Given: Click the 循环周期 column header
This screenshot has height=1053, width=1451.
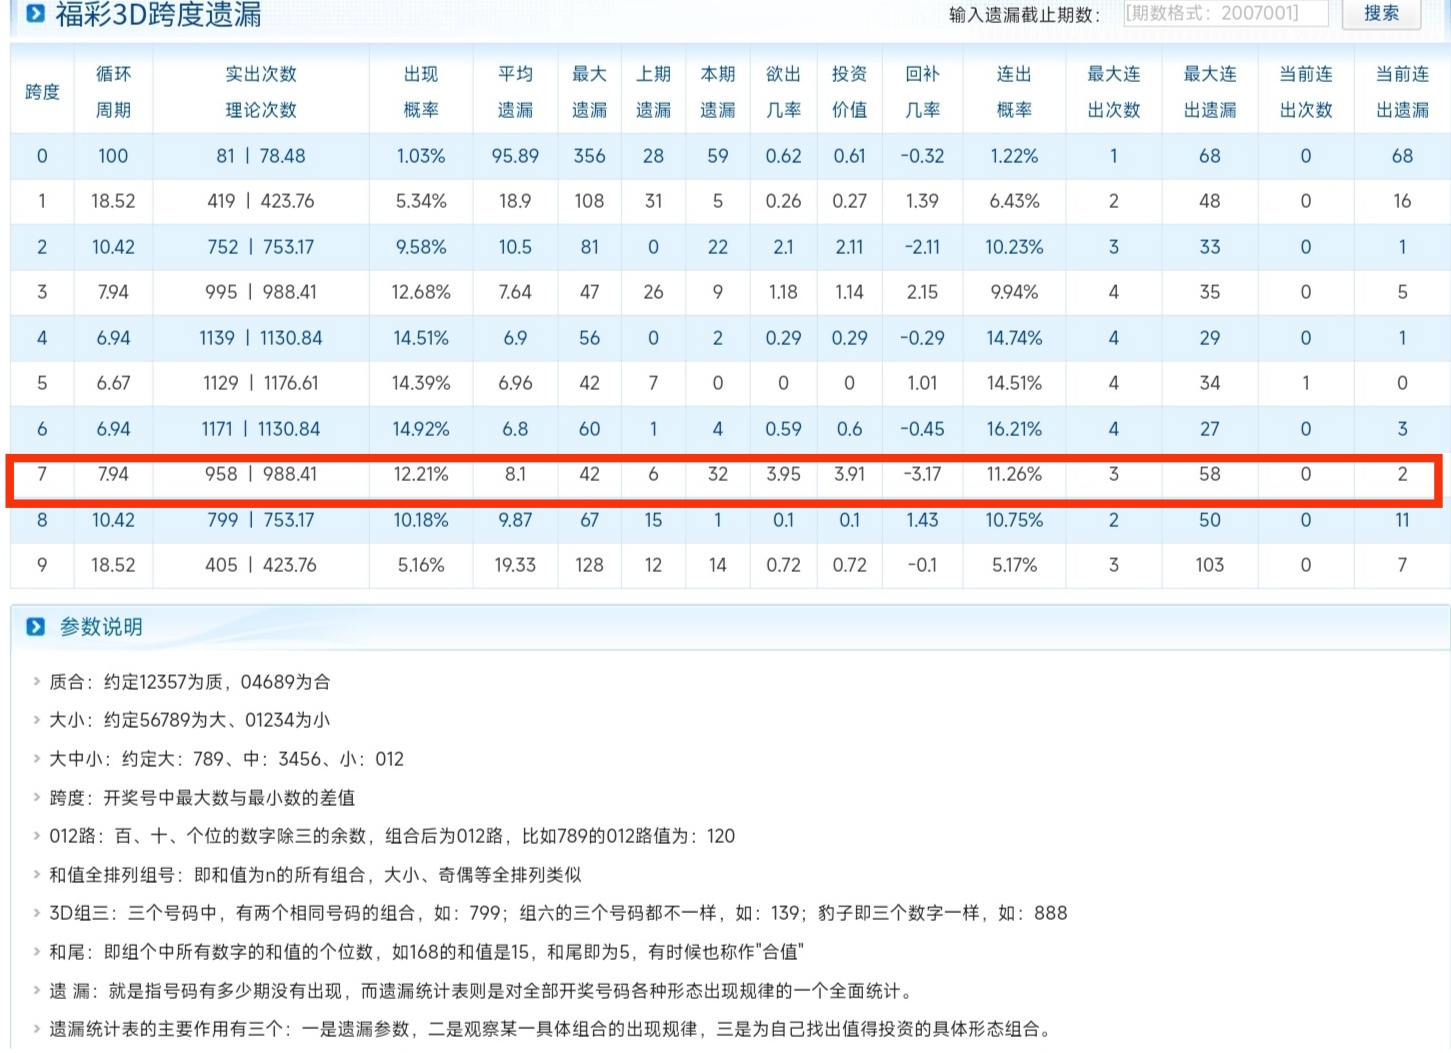Looking at the screenshot, I should click(113, 92).
